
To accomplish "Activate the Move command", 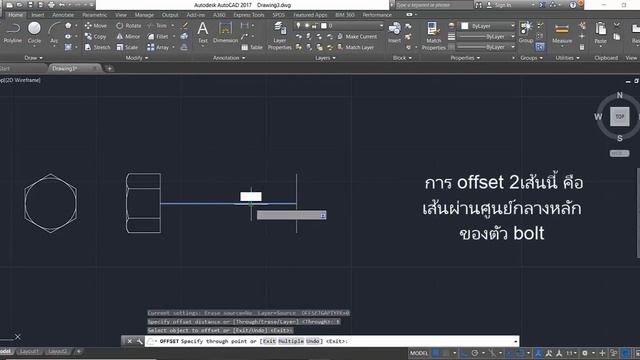I will click(x=96, y=26).
